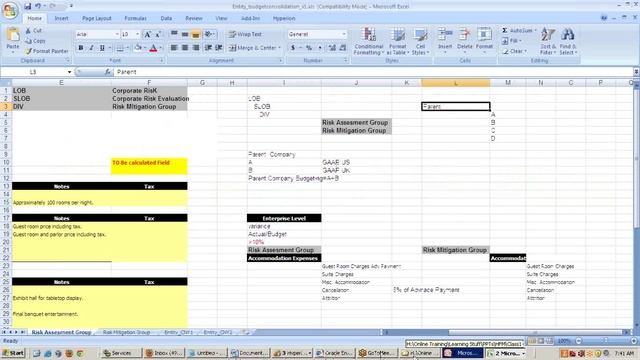Viewport: 640px width, 360px height.
Task: Center text horizontally
Action: tap(185, 48)
